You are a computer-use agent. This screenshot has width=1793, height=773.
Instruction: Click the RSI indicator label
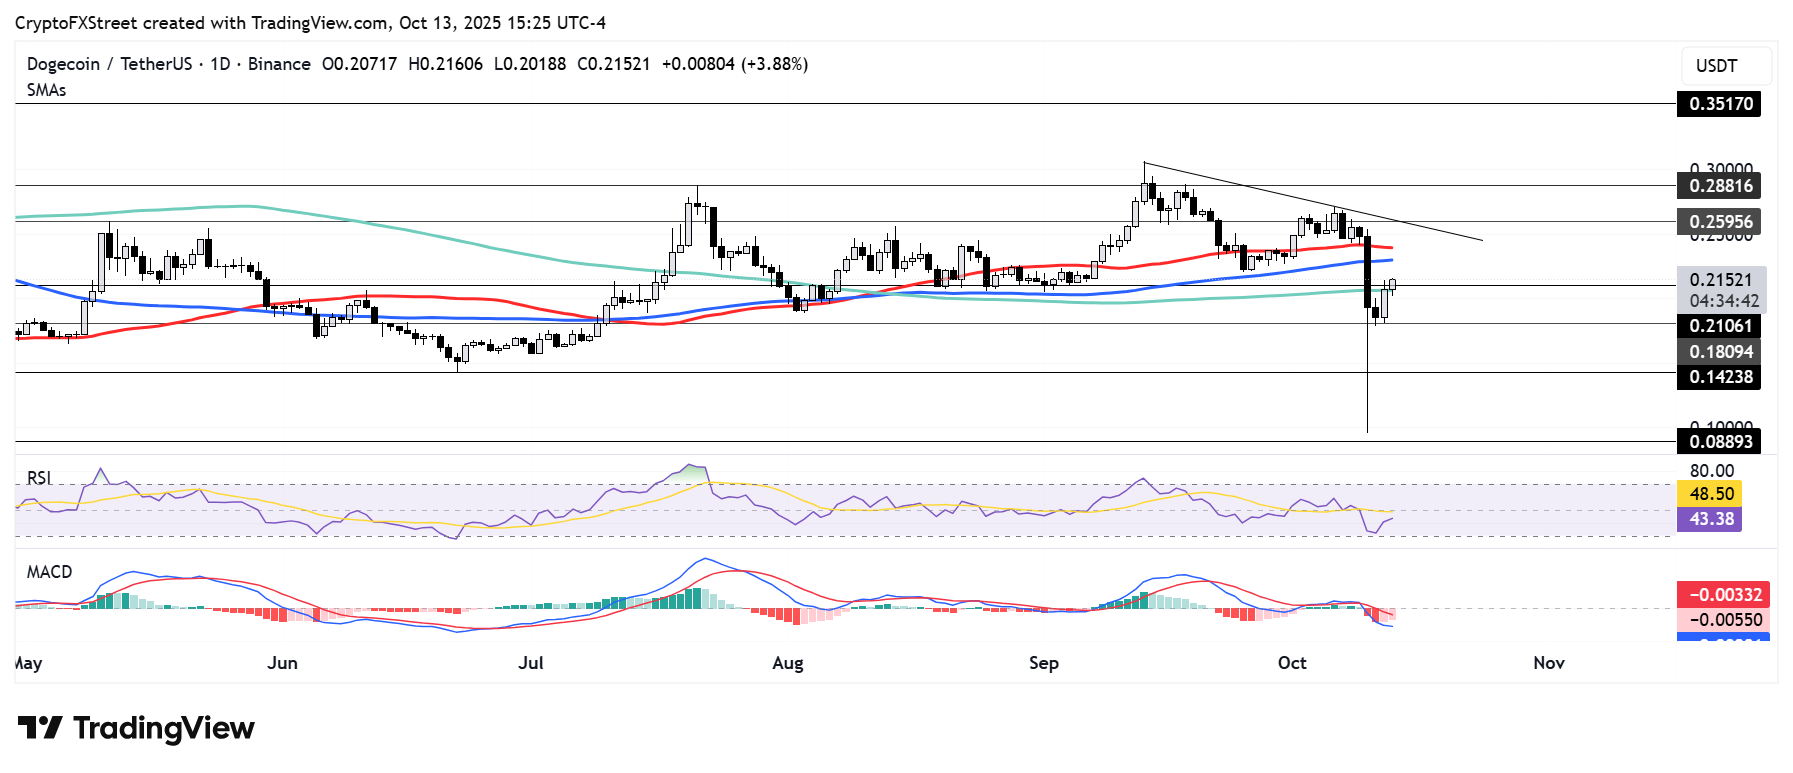tap(39, 478)
